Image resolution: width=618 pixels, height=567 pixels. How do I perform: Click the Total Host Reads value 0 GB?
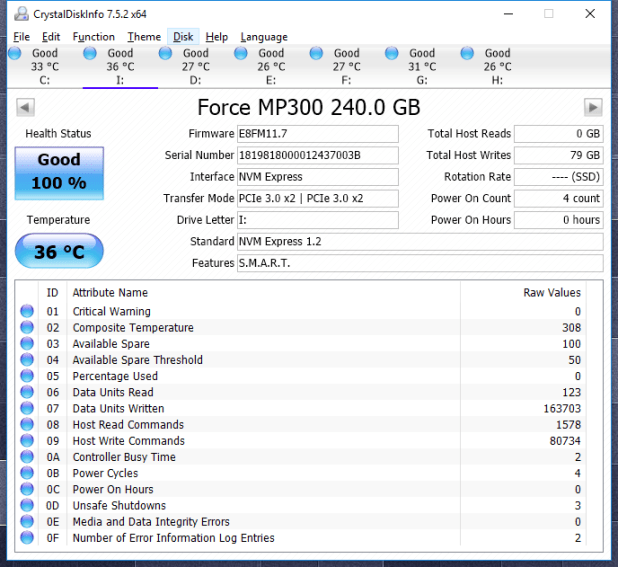click(558, 134)
